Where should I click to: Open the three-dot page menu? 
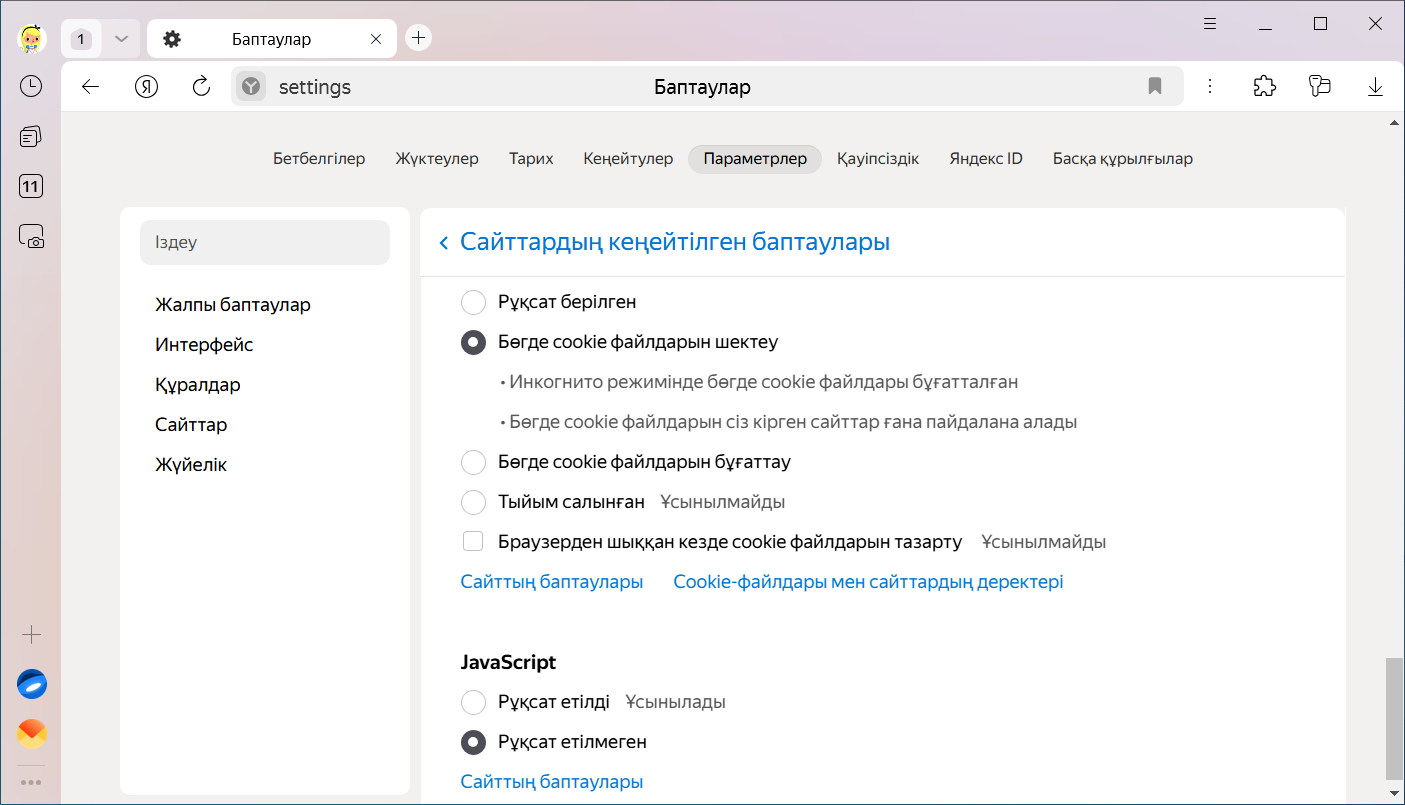pyautogui.click(x=1210, y=87)
